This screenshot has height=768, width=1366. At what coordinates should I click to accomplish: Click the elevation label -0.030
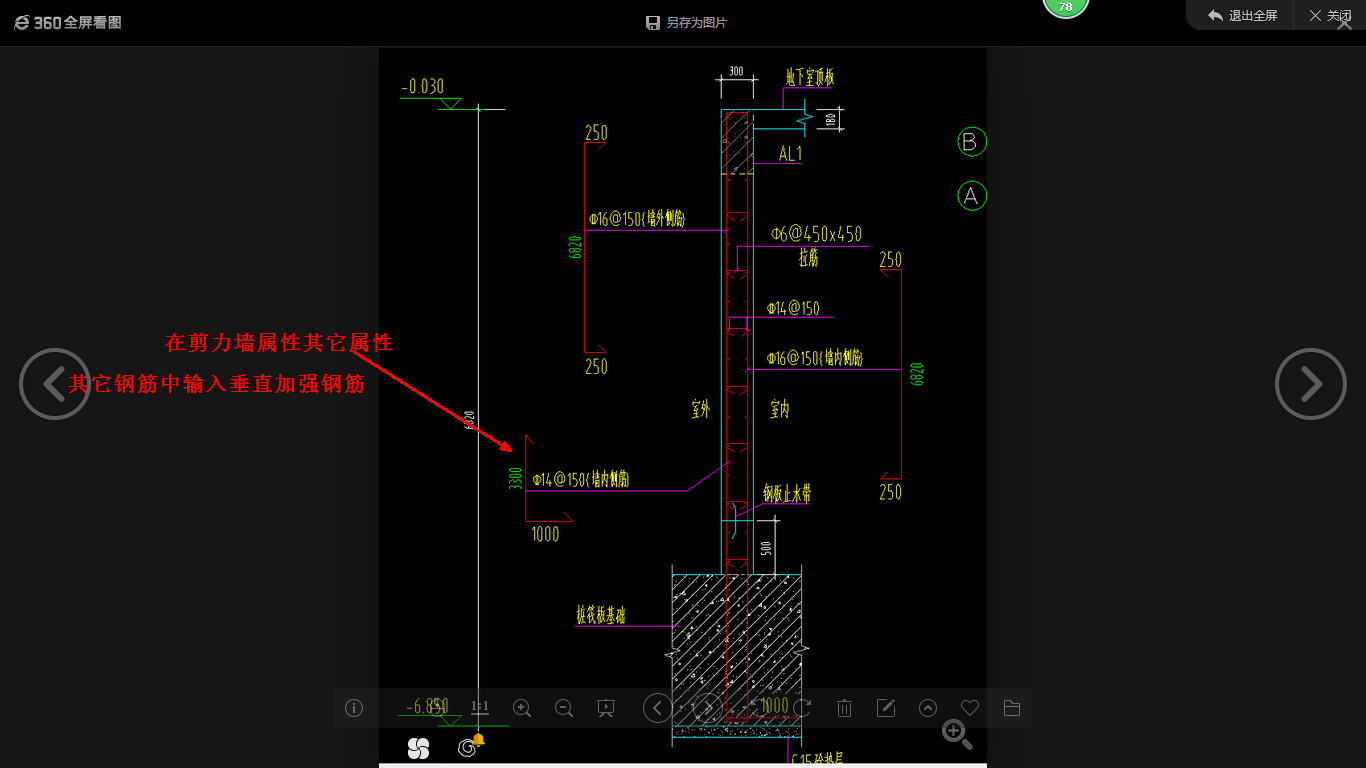pos(422,87)
